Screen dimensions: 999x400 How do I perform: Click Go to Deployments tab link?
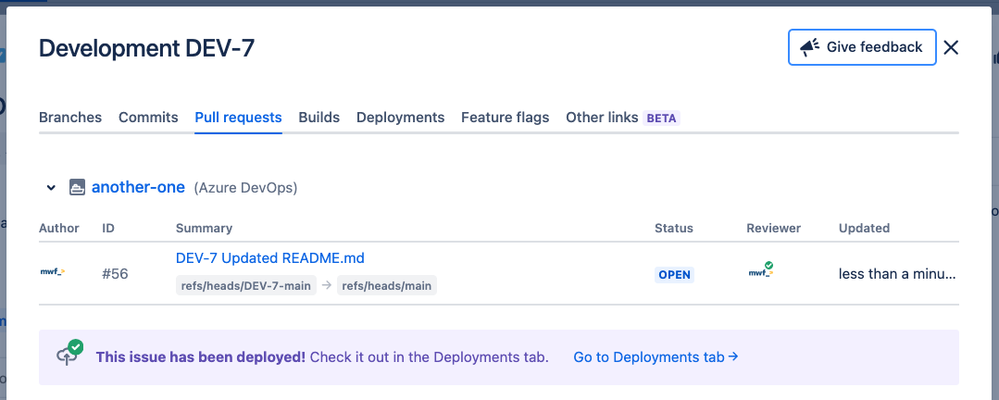[656, 357]
